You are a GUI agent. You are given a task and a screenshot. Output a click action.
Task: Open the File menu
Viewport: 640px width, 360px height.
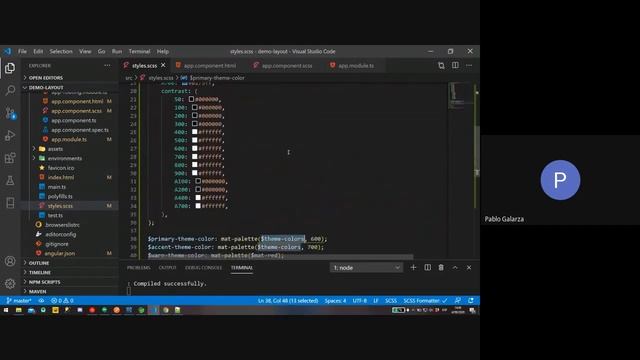pyautogui.click(x=22, y=51)
